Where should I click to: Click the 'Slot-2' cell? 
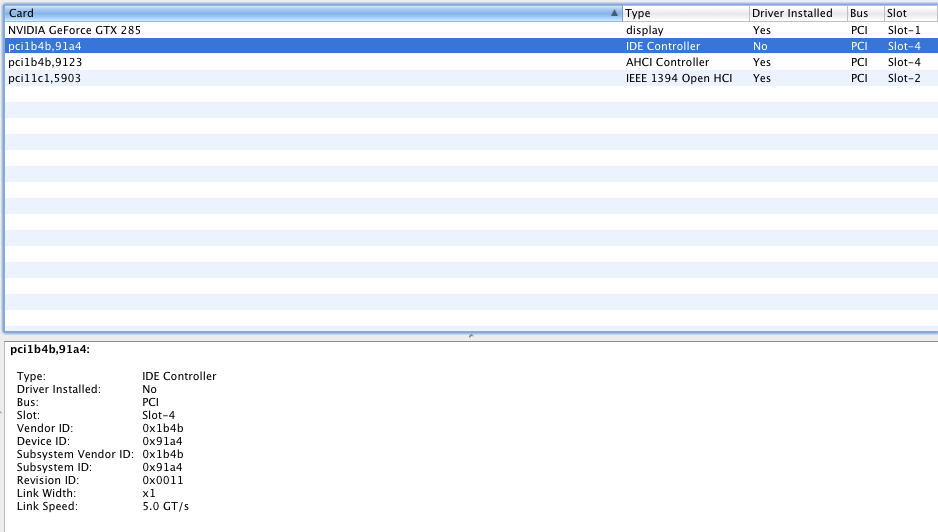click(904, 78)
